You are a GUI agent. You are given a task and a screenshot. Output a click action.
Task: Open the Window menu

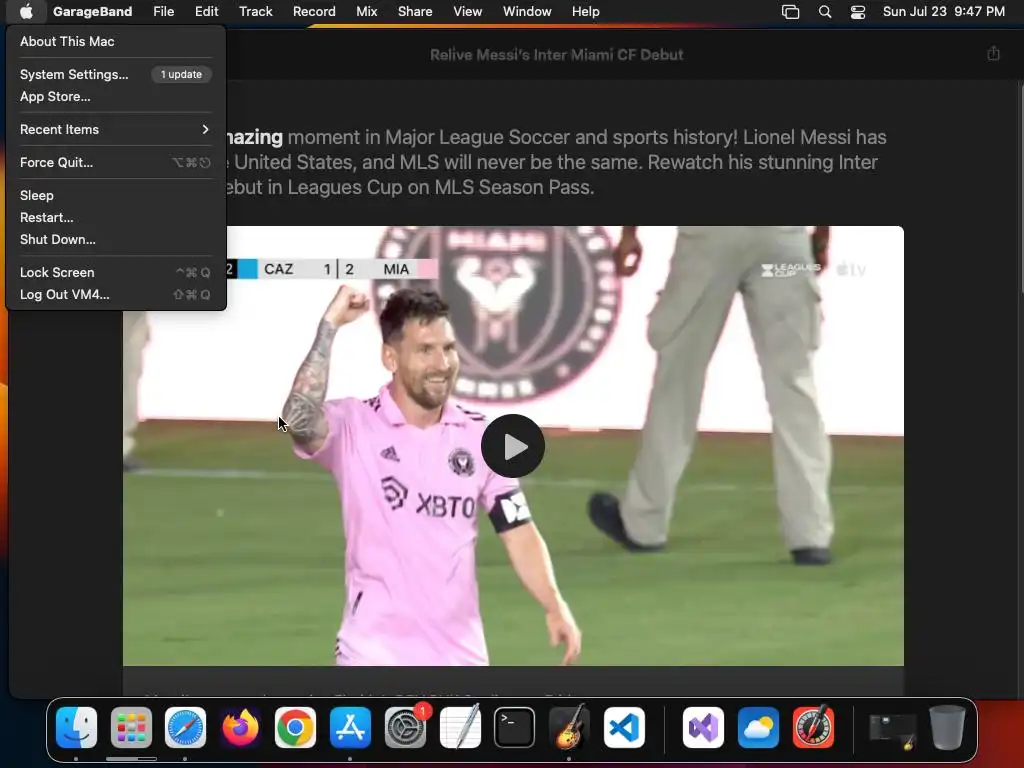(527, 12)
